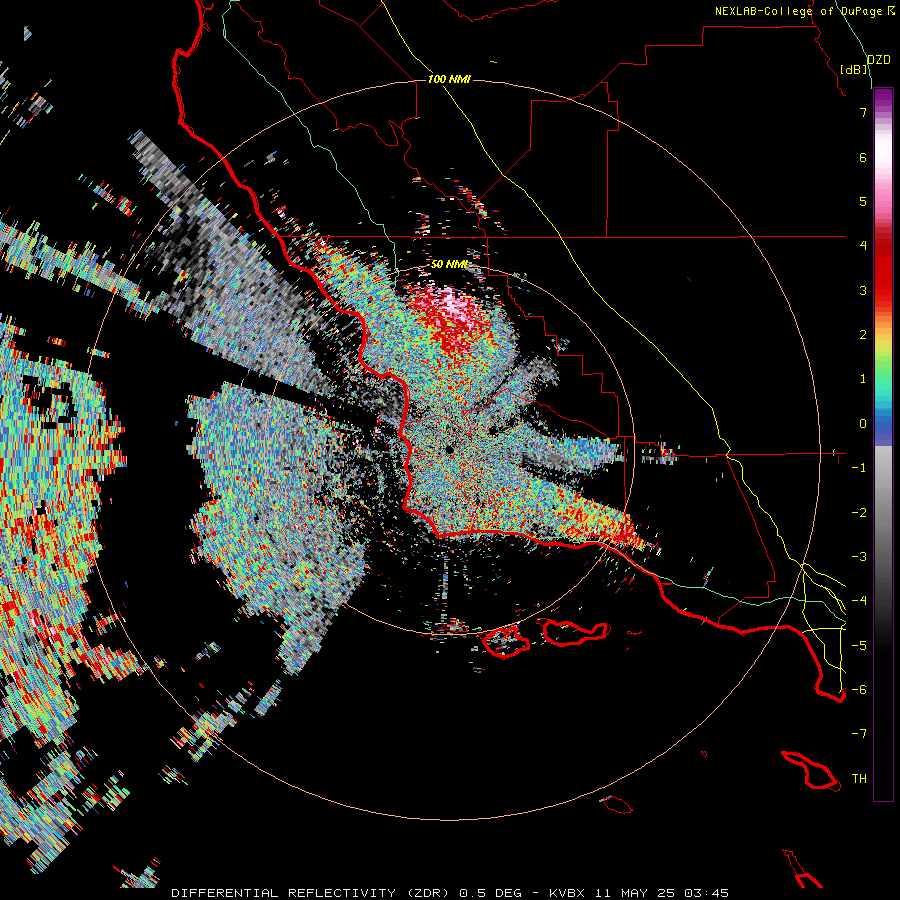Click the black radar site dot at the ring center
This screenshot has height=900, width=900.
coord(450,451)
